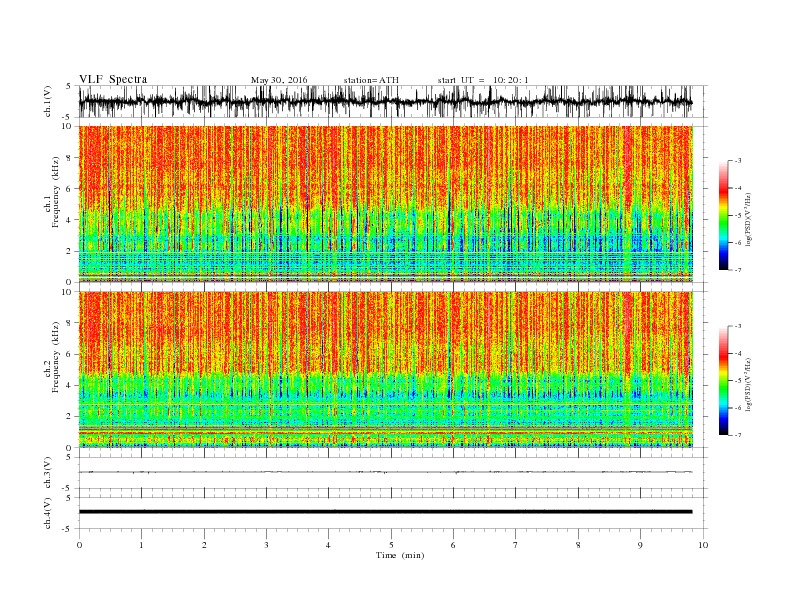The height and width of the screenshot is (612, 792).
Task: Click the ch.3(V) axis label
Action: coord(48,473)
